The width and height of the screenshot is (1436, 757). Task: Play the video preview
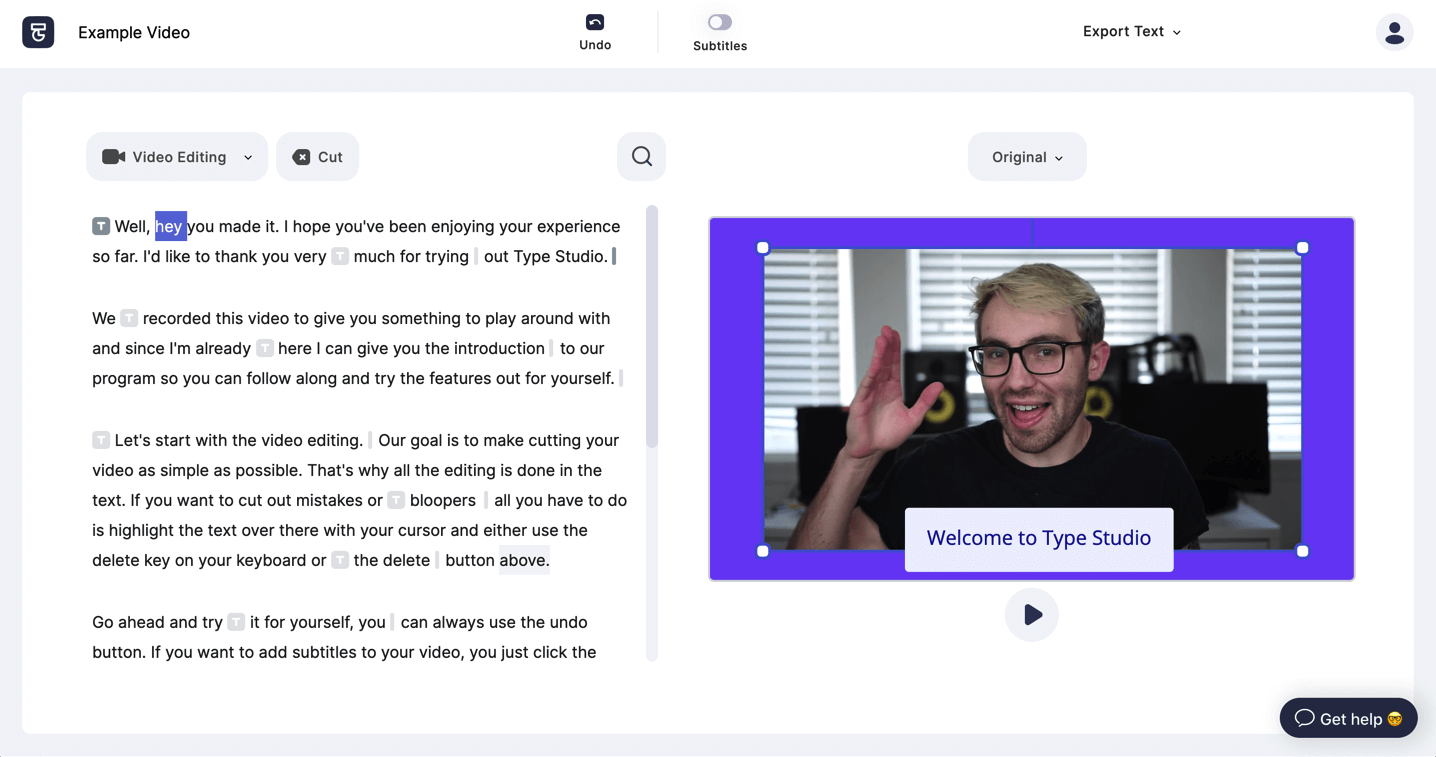click(1032, 615)
